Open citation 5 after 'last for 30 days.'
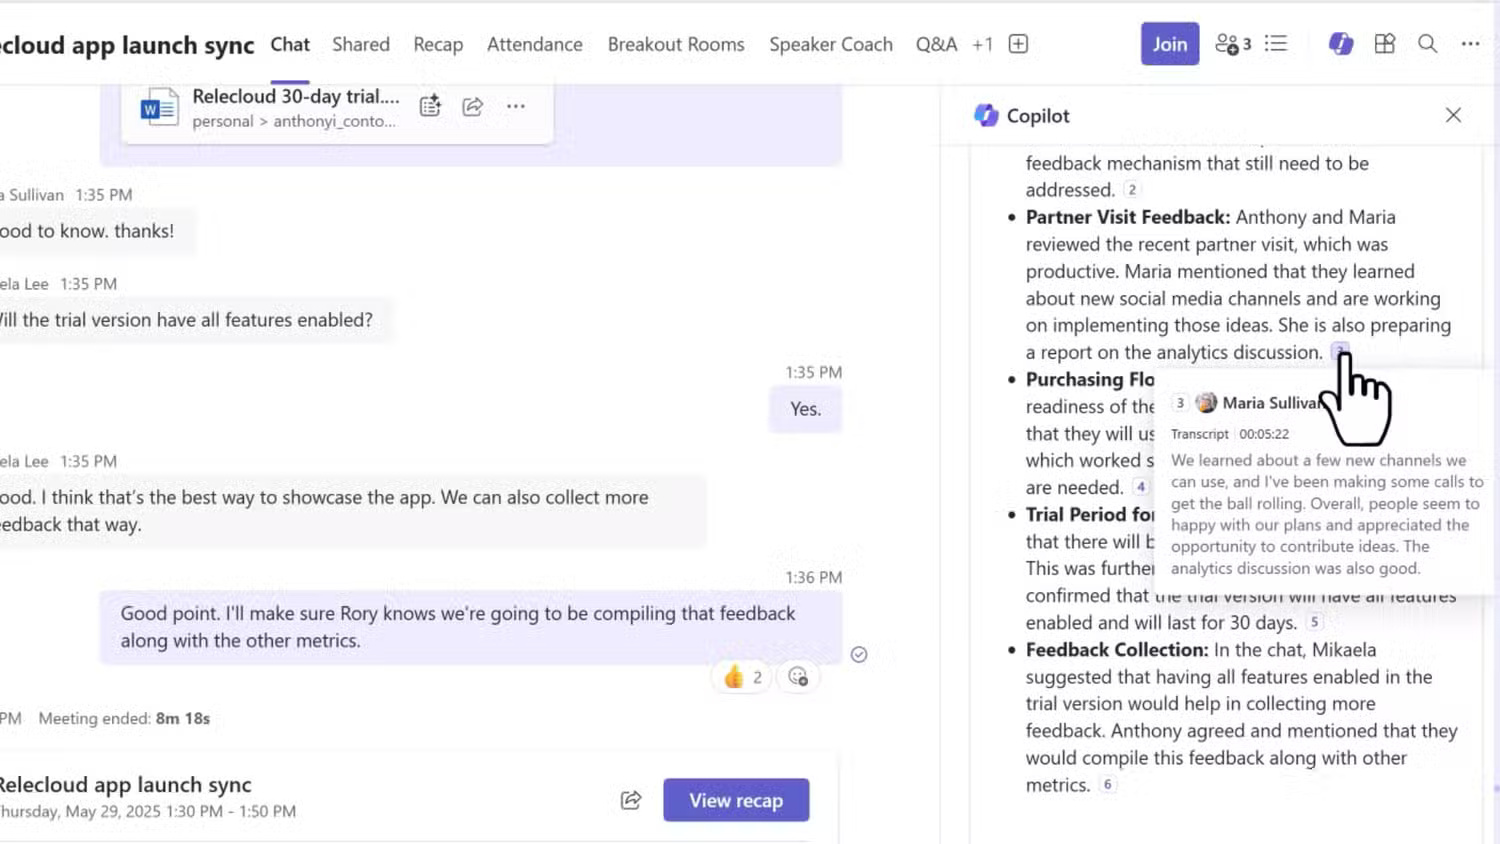The image size is (1500, 844). pos(1315,622)
